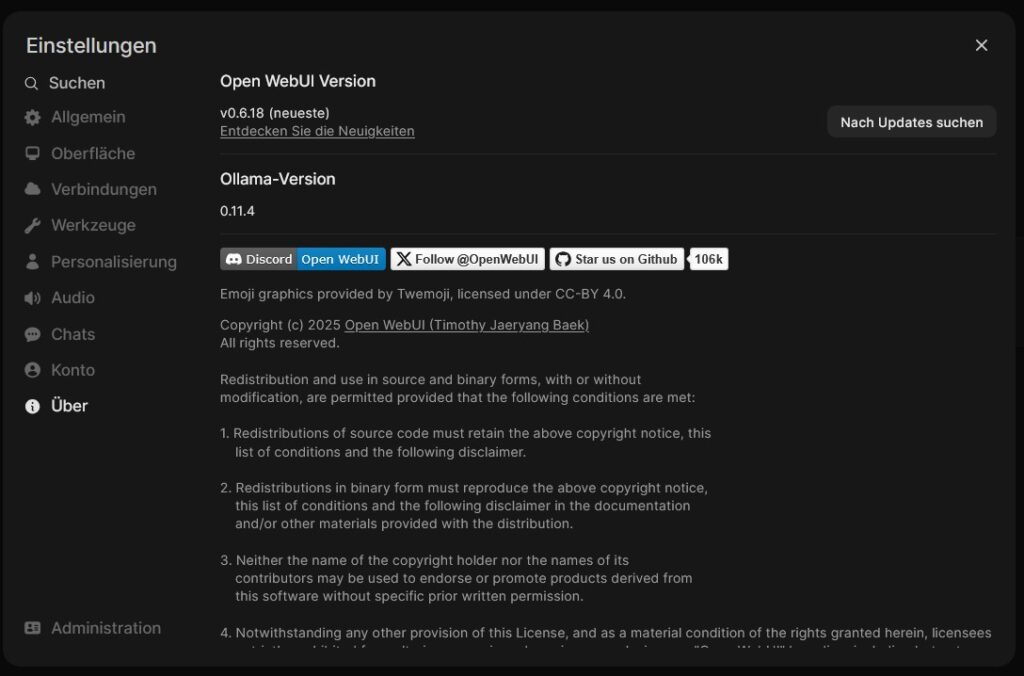1024x676 pixels.
Task: Click the cloud icon for Verbindungen
Action: point(33,189)
